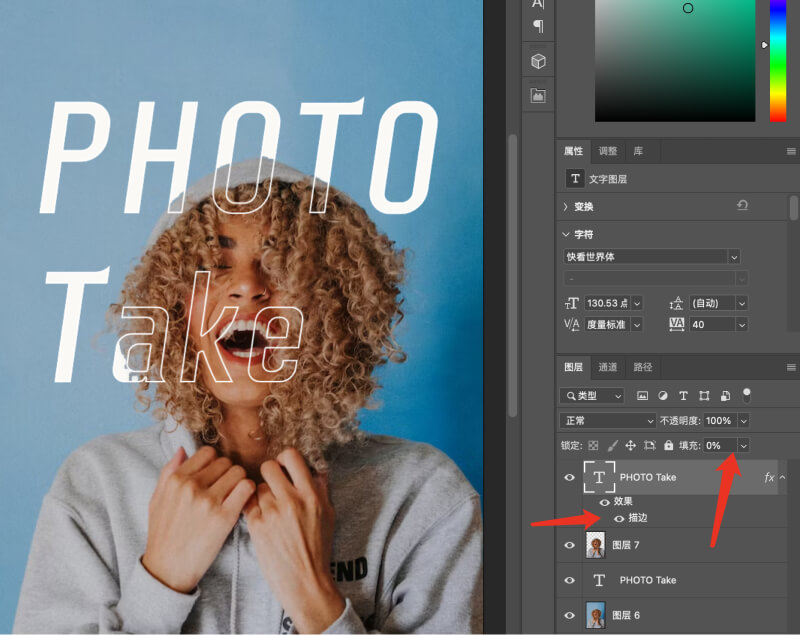This screenshot has height=635, width=800.
Task: Filter layers by text type icon
Action: 684,396
